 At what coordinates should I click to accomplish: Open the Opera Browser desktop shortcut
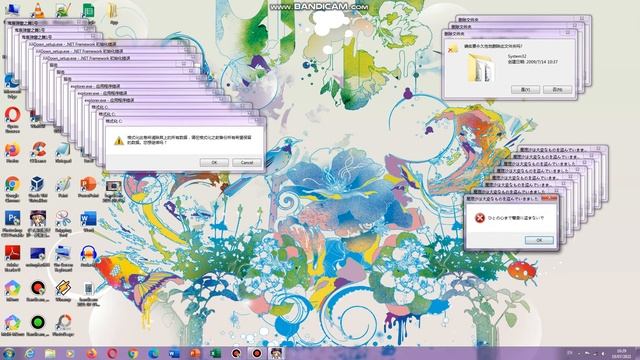(x=12, y=119)
